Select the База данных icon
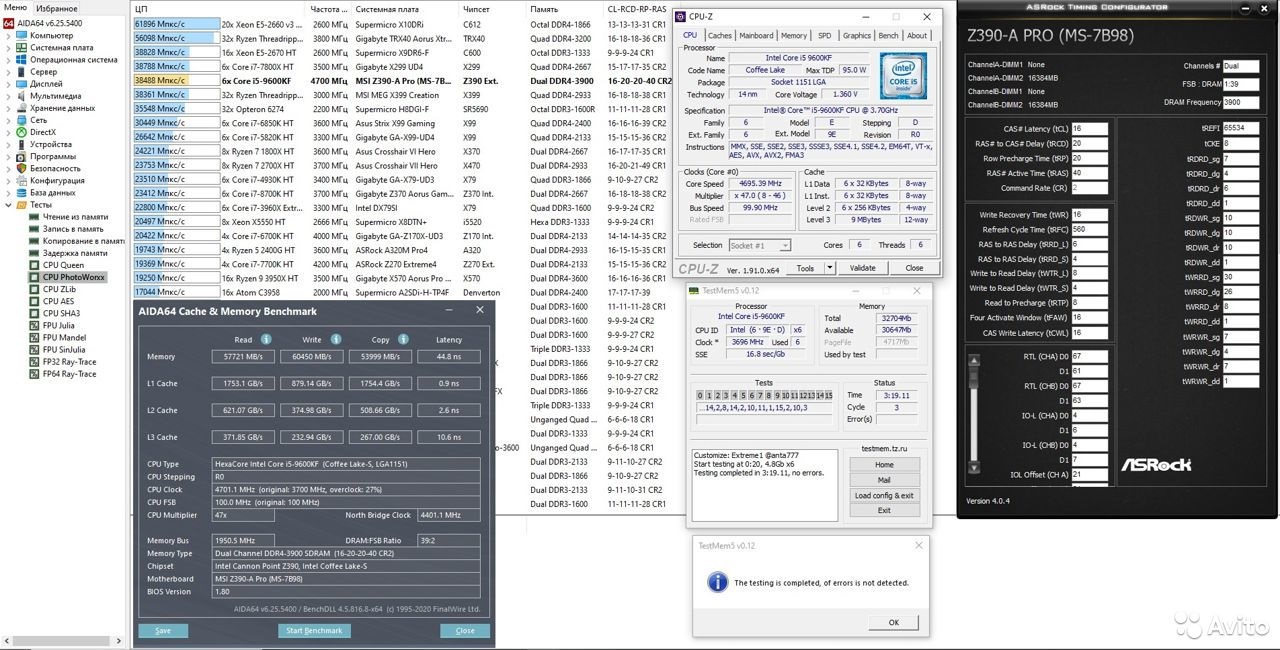 click(22, 193)
